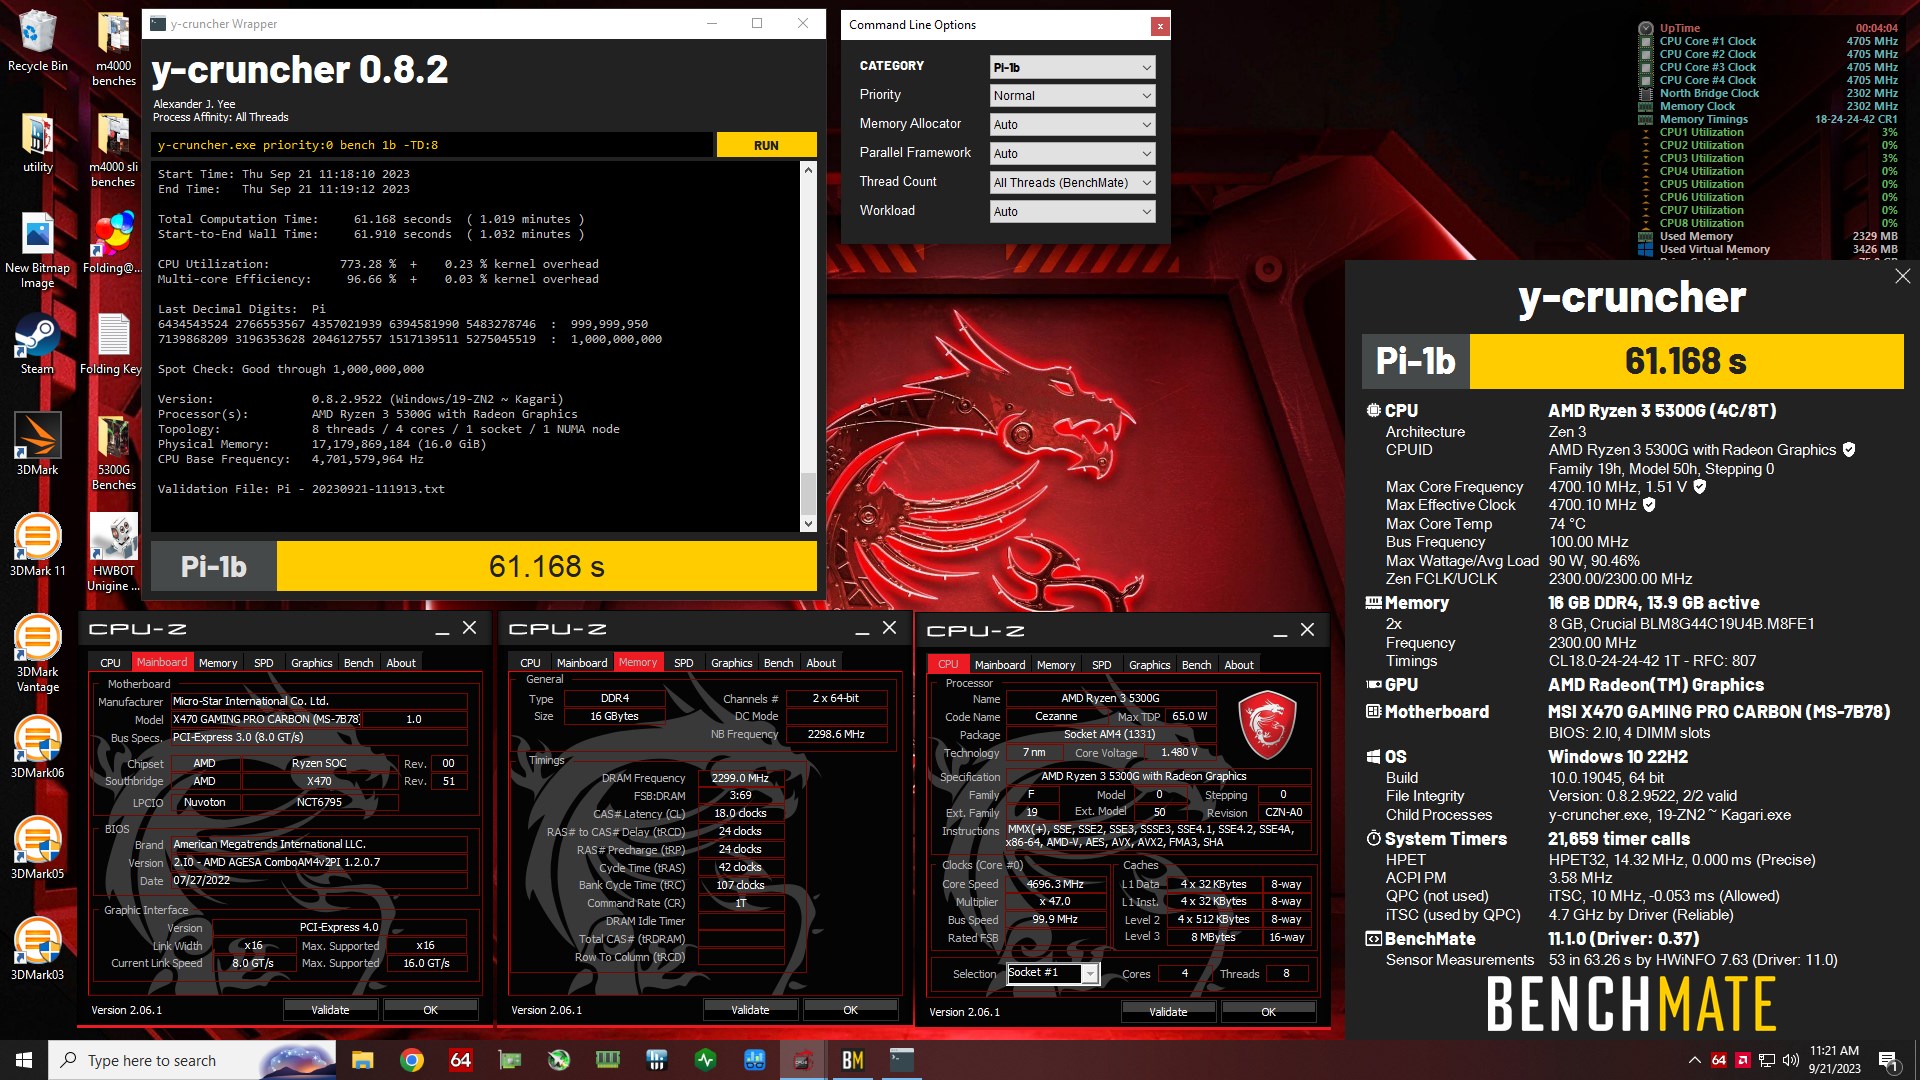Click the y-cruncher output scrollbar thumb

(x=808, y=493)
